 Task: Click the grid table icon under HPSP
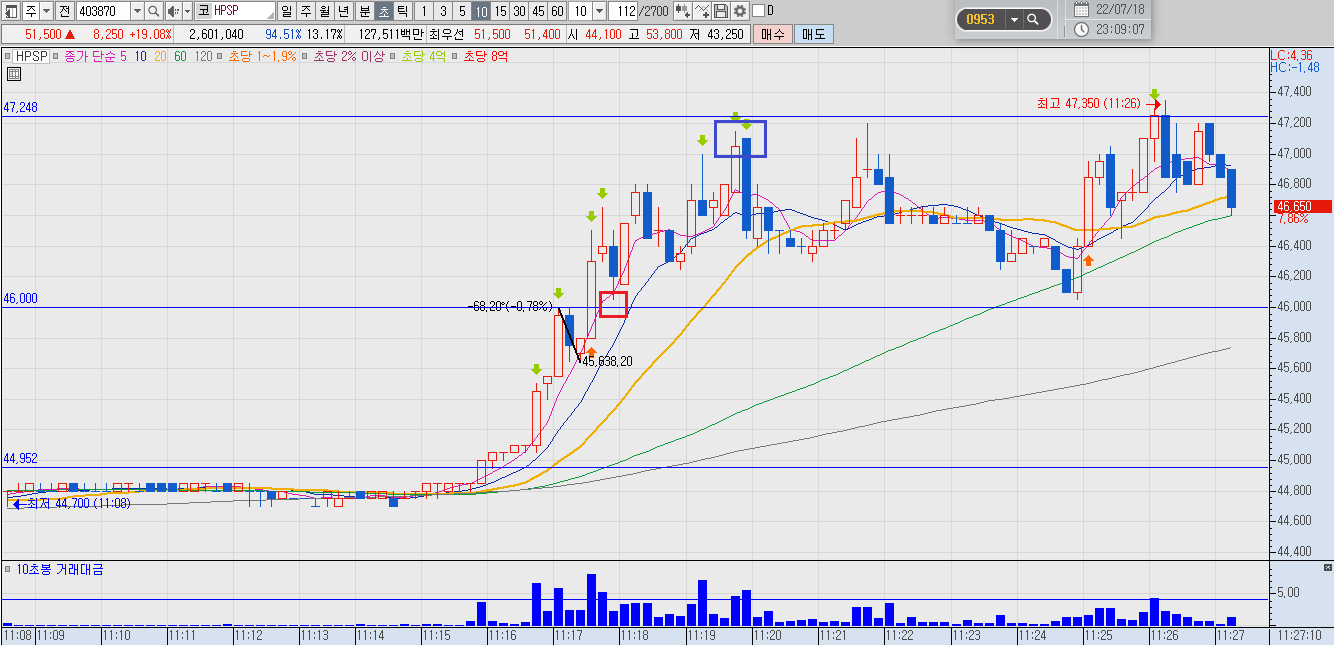point(14,73)
